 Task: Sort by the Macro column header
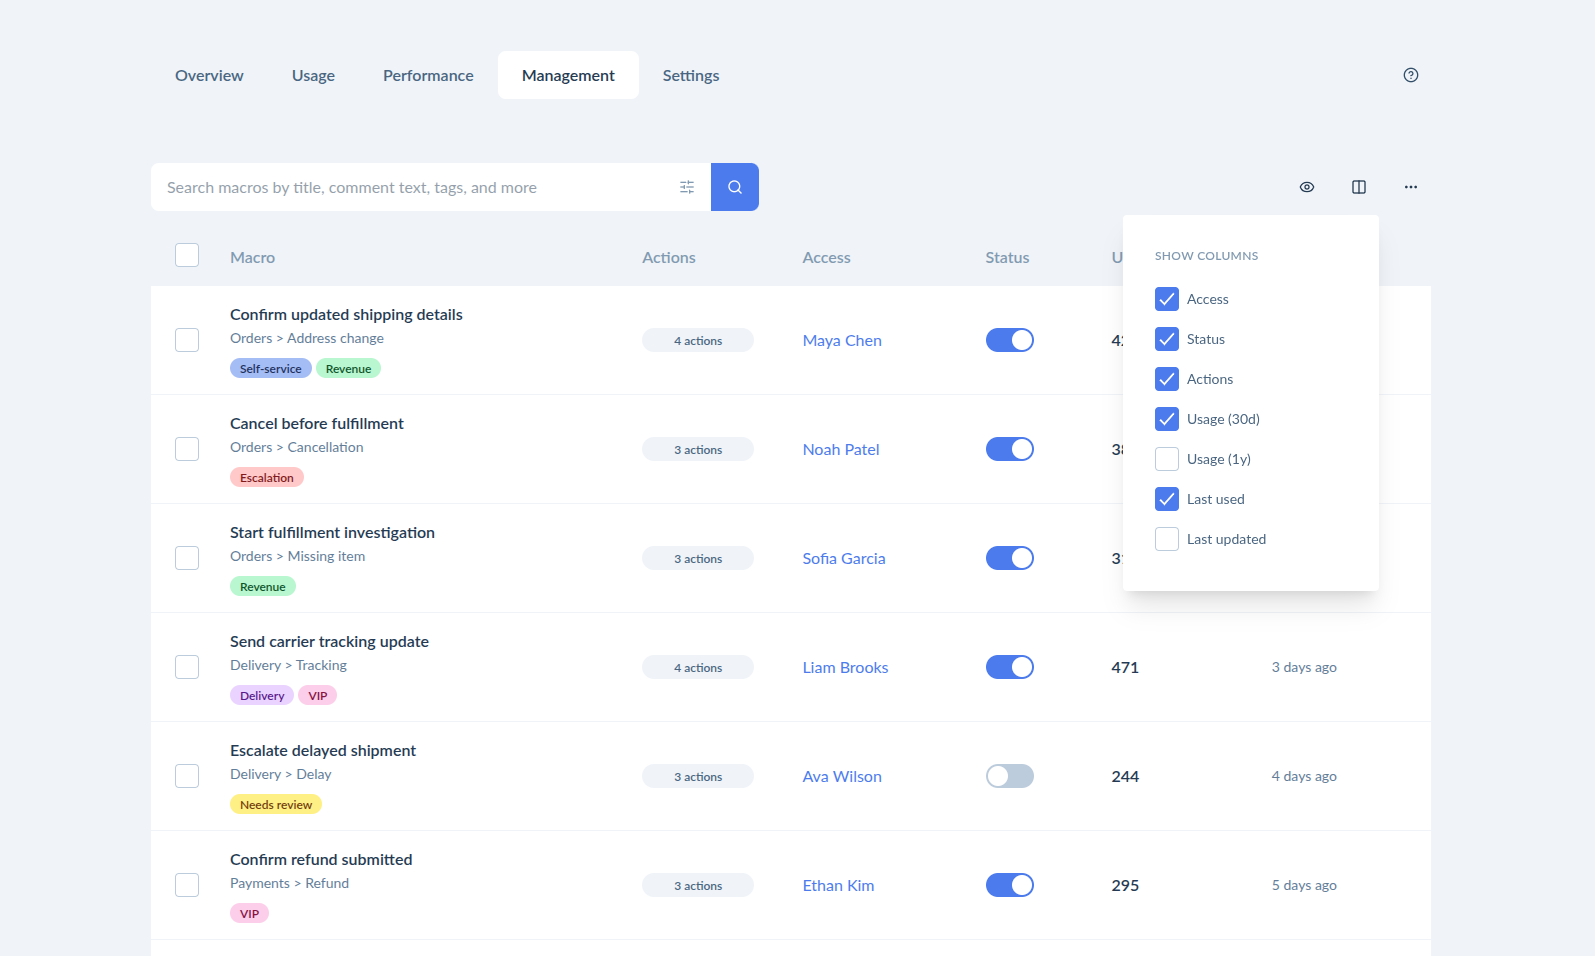click(252, 257)
